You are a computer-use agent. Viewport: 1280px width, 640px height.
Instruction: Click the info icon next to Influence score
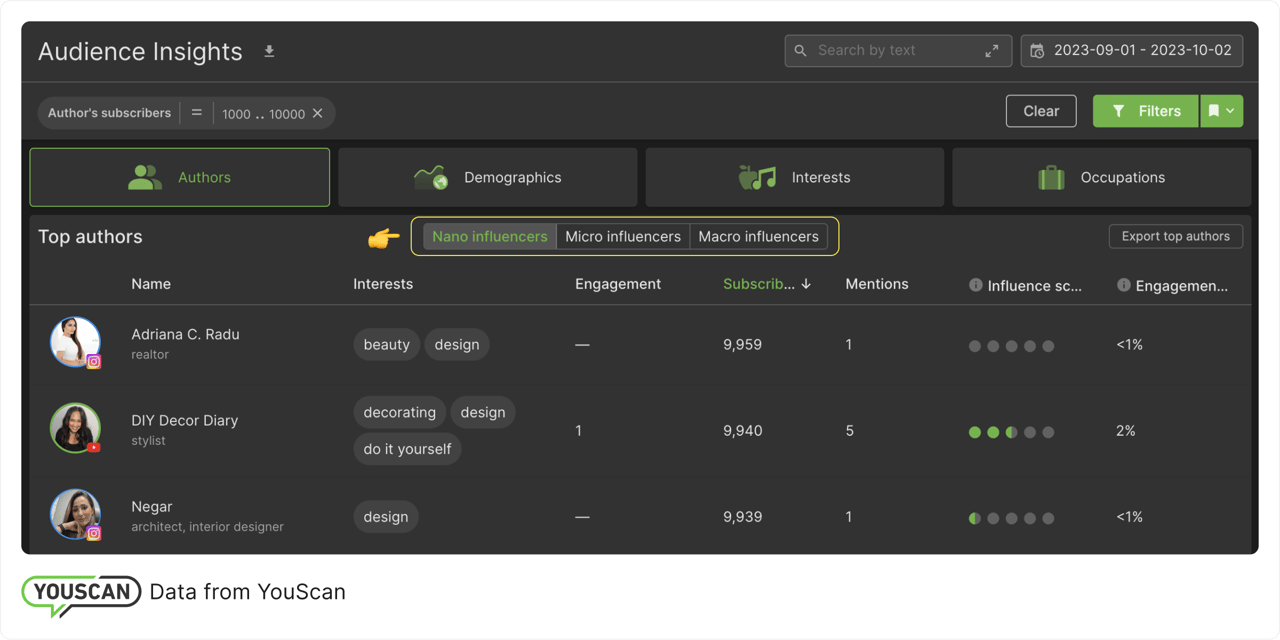tap(975, 285)
